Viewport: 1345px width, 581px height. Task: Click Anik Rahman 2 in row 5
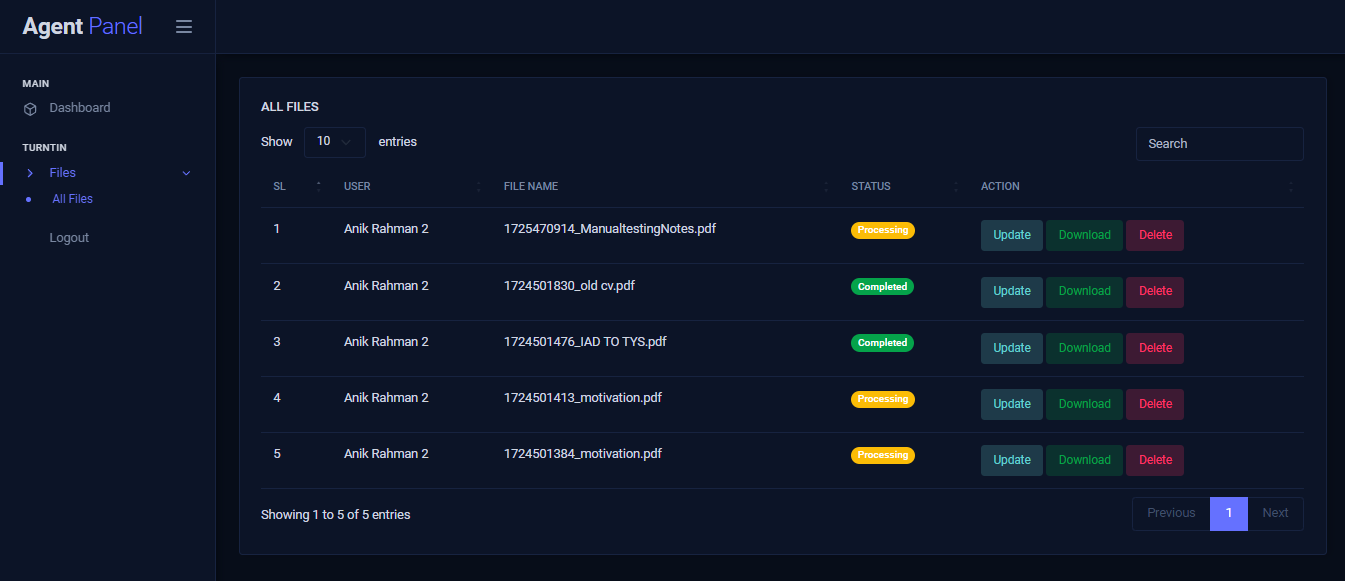pos(386,454)
